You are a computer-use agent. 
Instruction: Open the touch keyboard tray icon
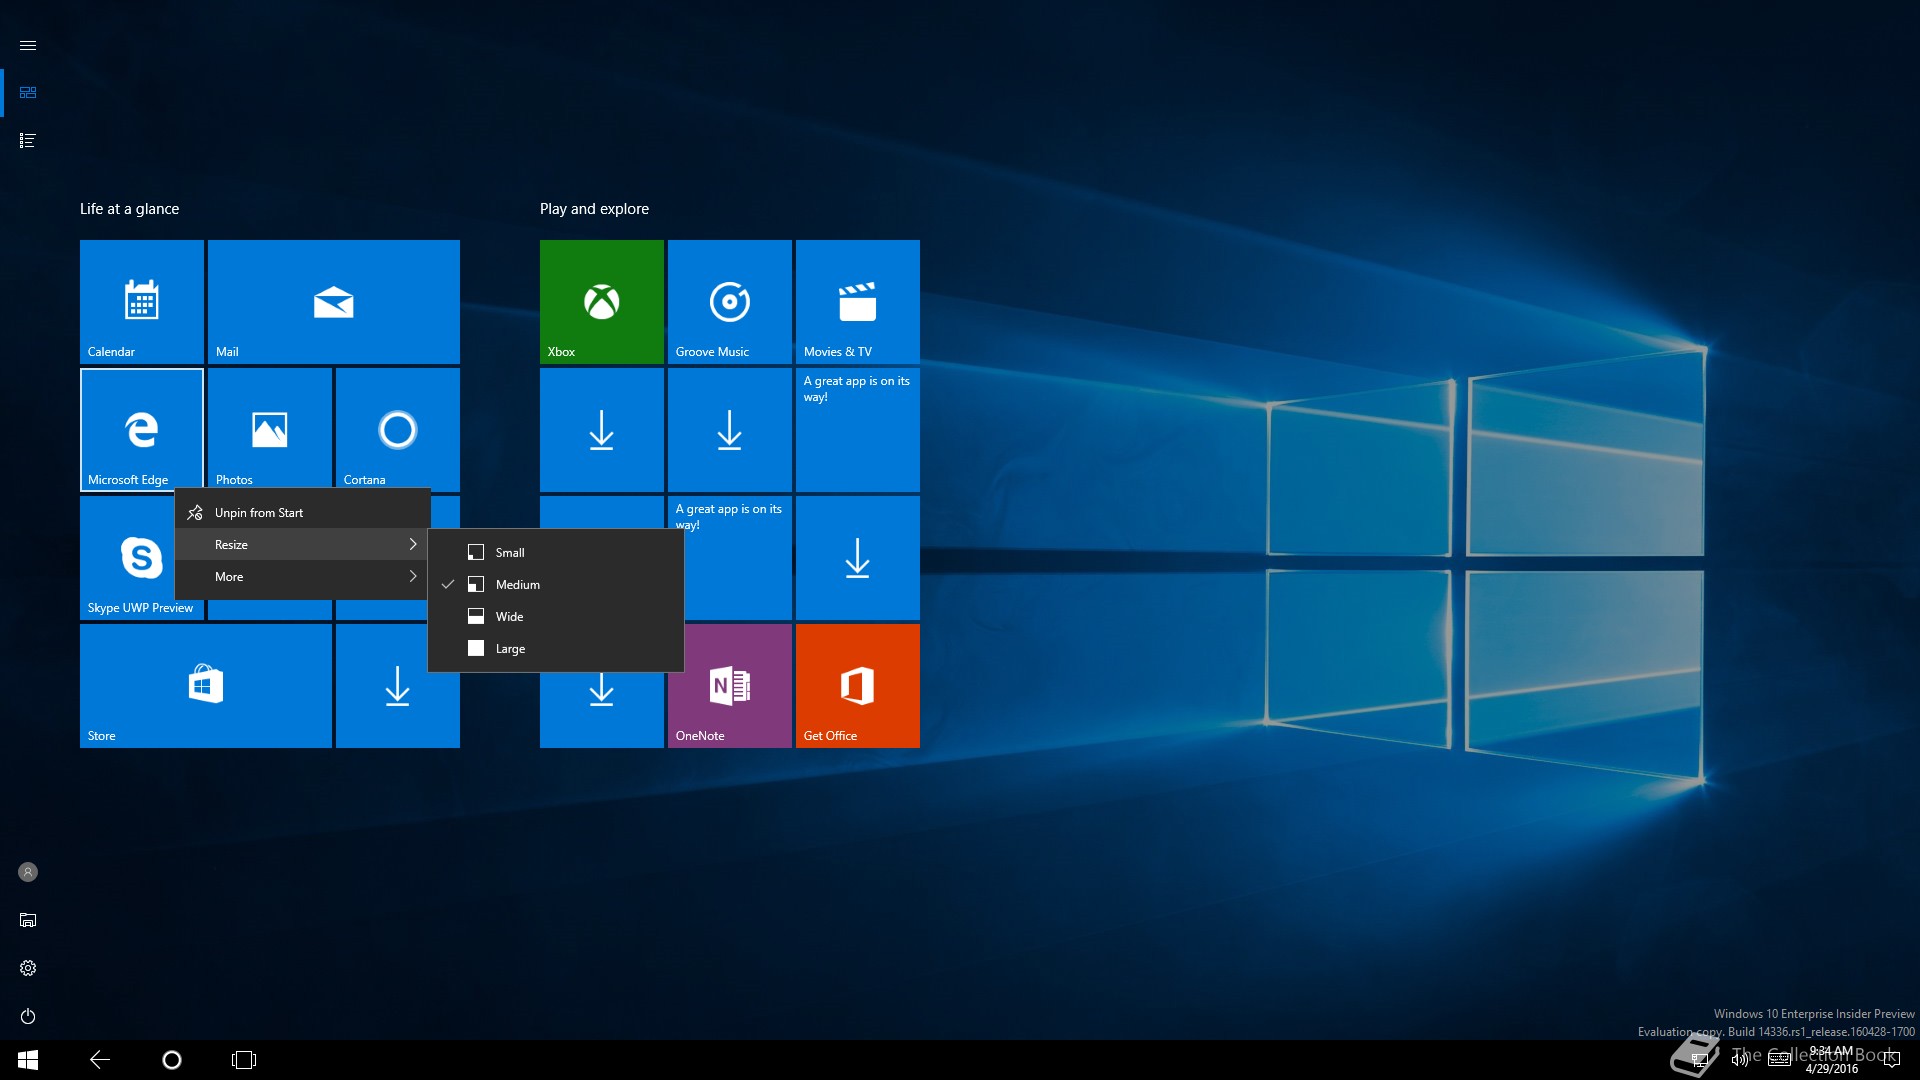tap(1779, 1060)
